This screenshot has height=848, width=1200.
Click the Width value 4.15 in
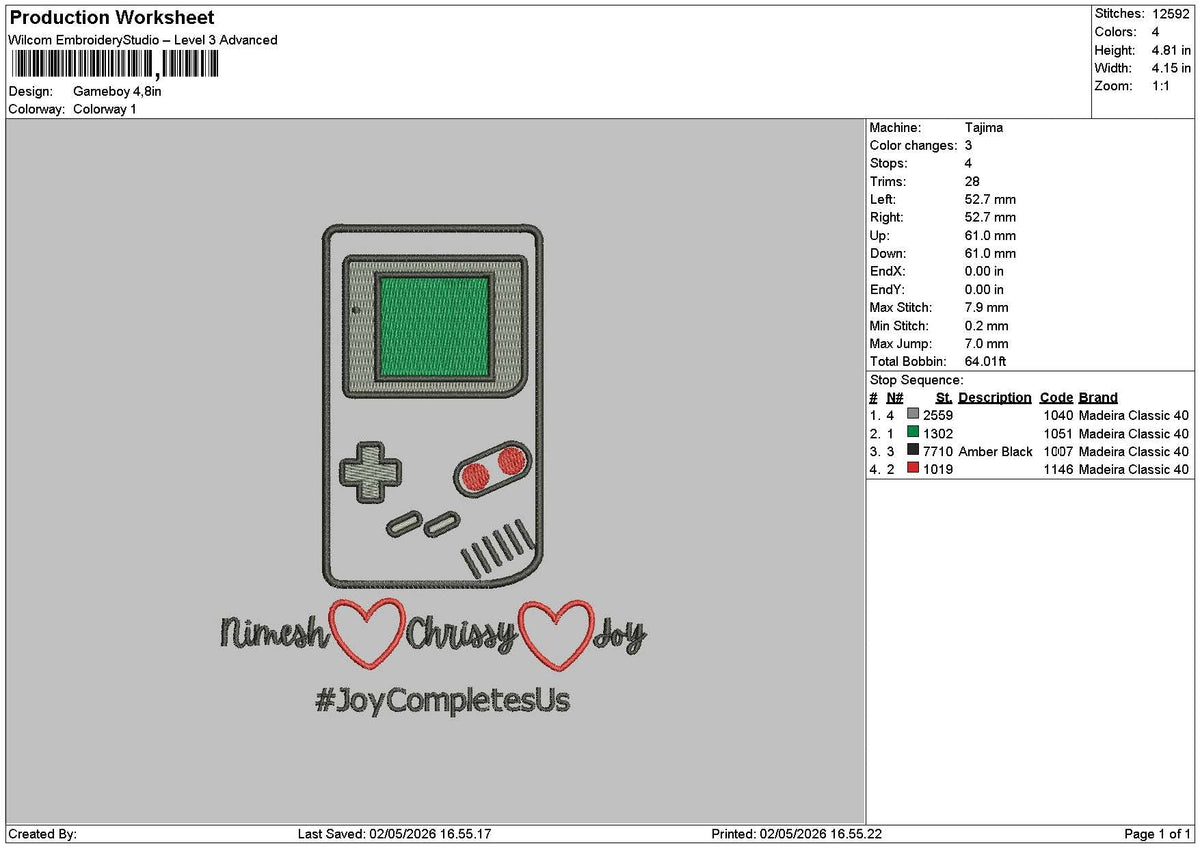click(1171, 68)
